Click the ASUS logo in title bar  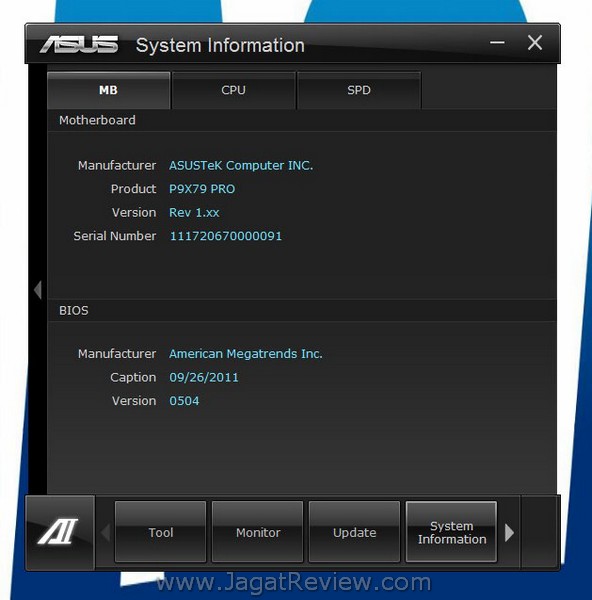[79, 44]
